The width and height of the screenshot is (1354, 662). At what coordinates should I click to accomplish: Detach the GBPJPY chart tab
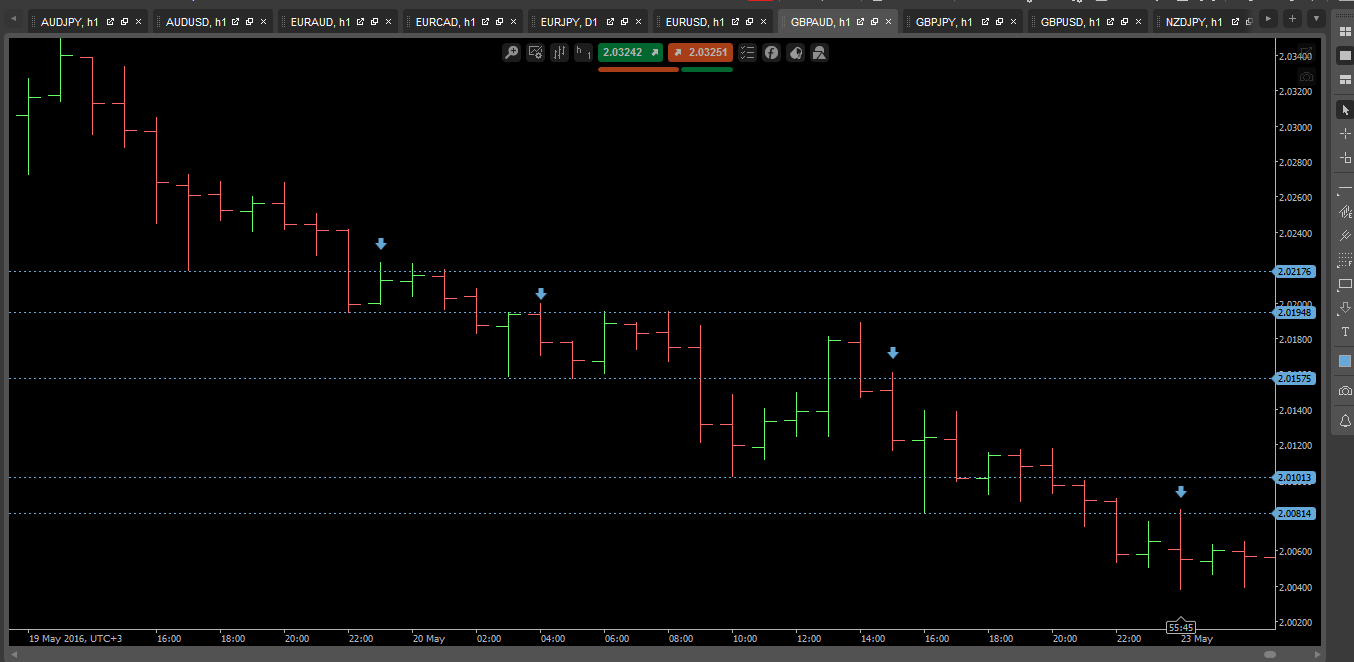985,21
